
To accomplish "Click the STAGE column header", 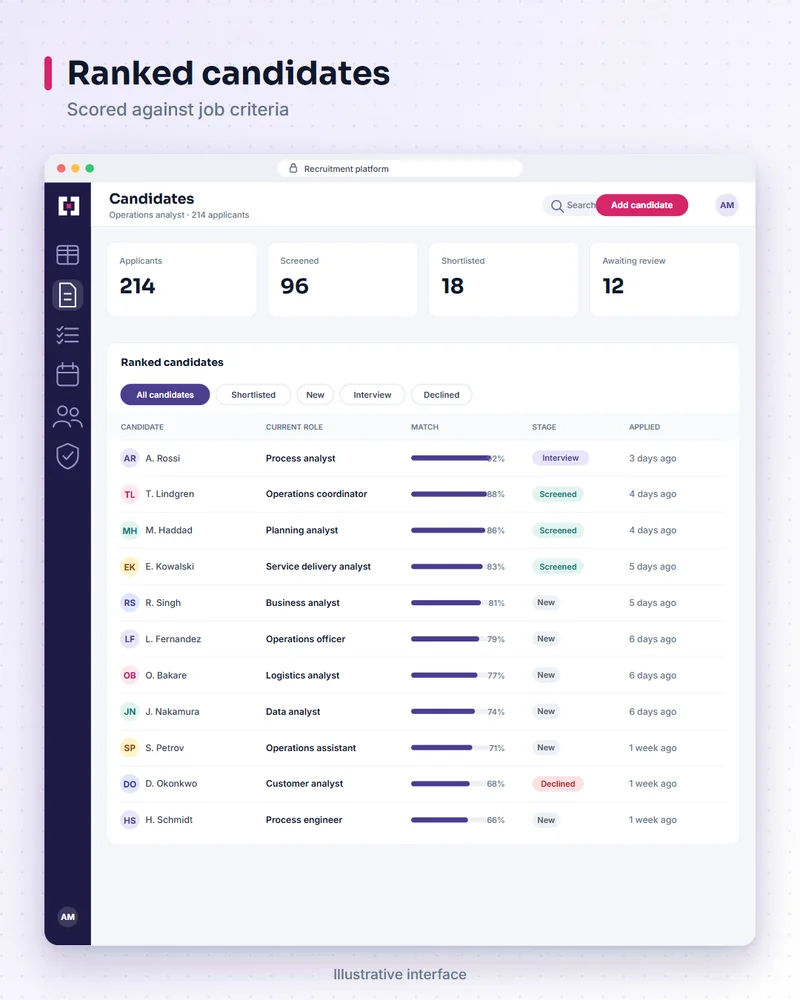I will [x=544, y=427].
